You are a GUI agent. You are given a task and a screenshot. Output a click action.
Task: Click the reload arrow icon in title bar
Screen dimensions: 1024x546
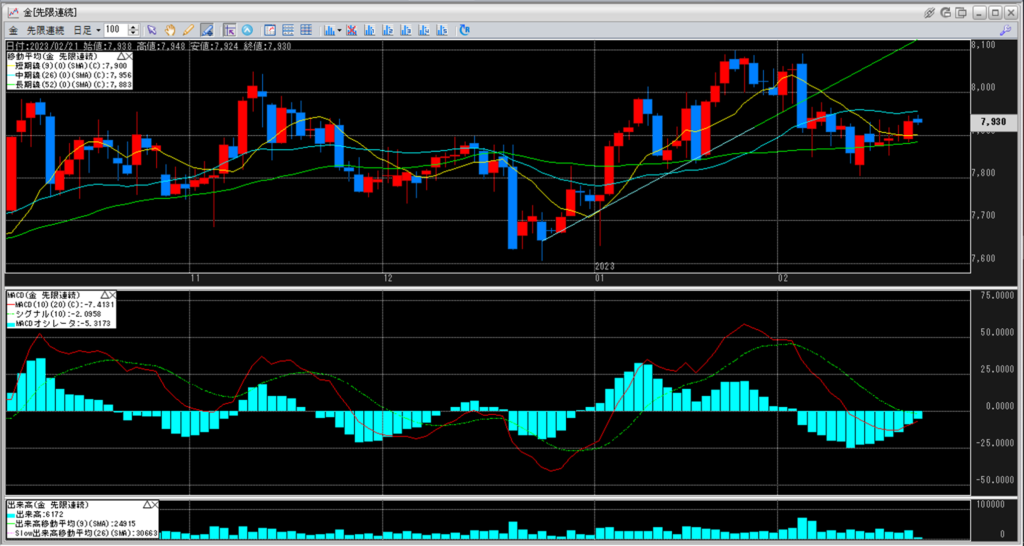click(946, 12)
